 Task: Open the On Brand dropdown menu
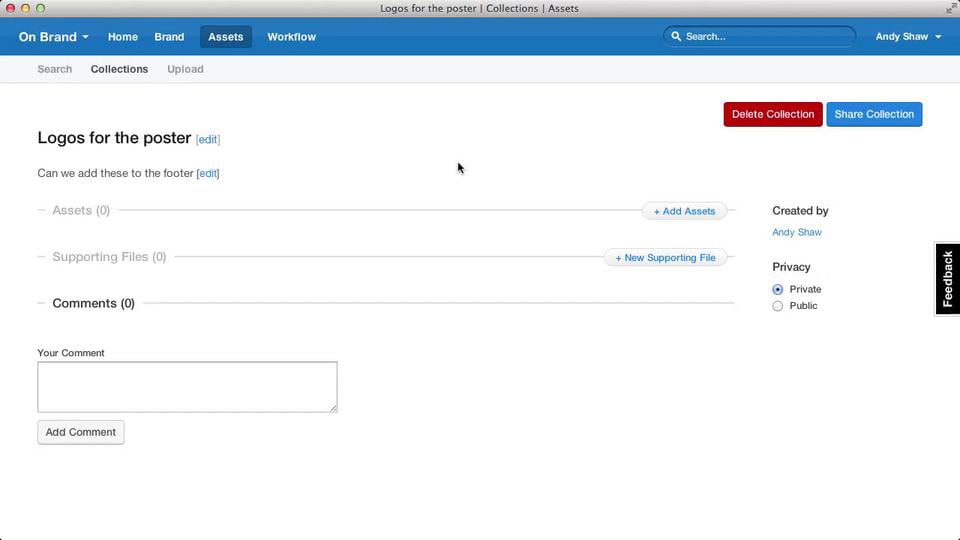[53, 37]
